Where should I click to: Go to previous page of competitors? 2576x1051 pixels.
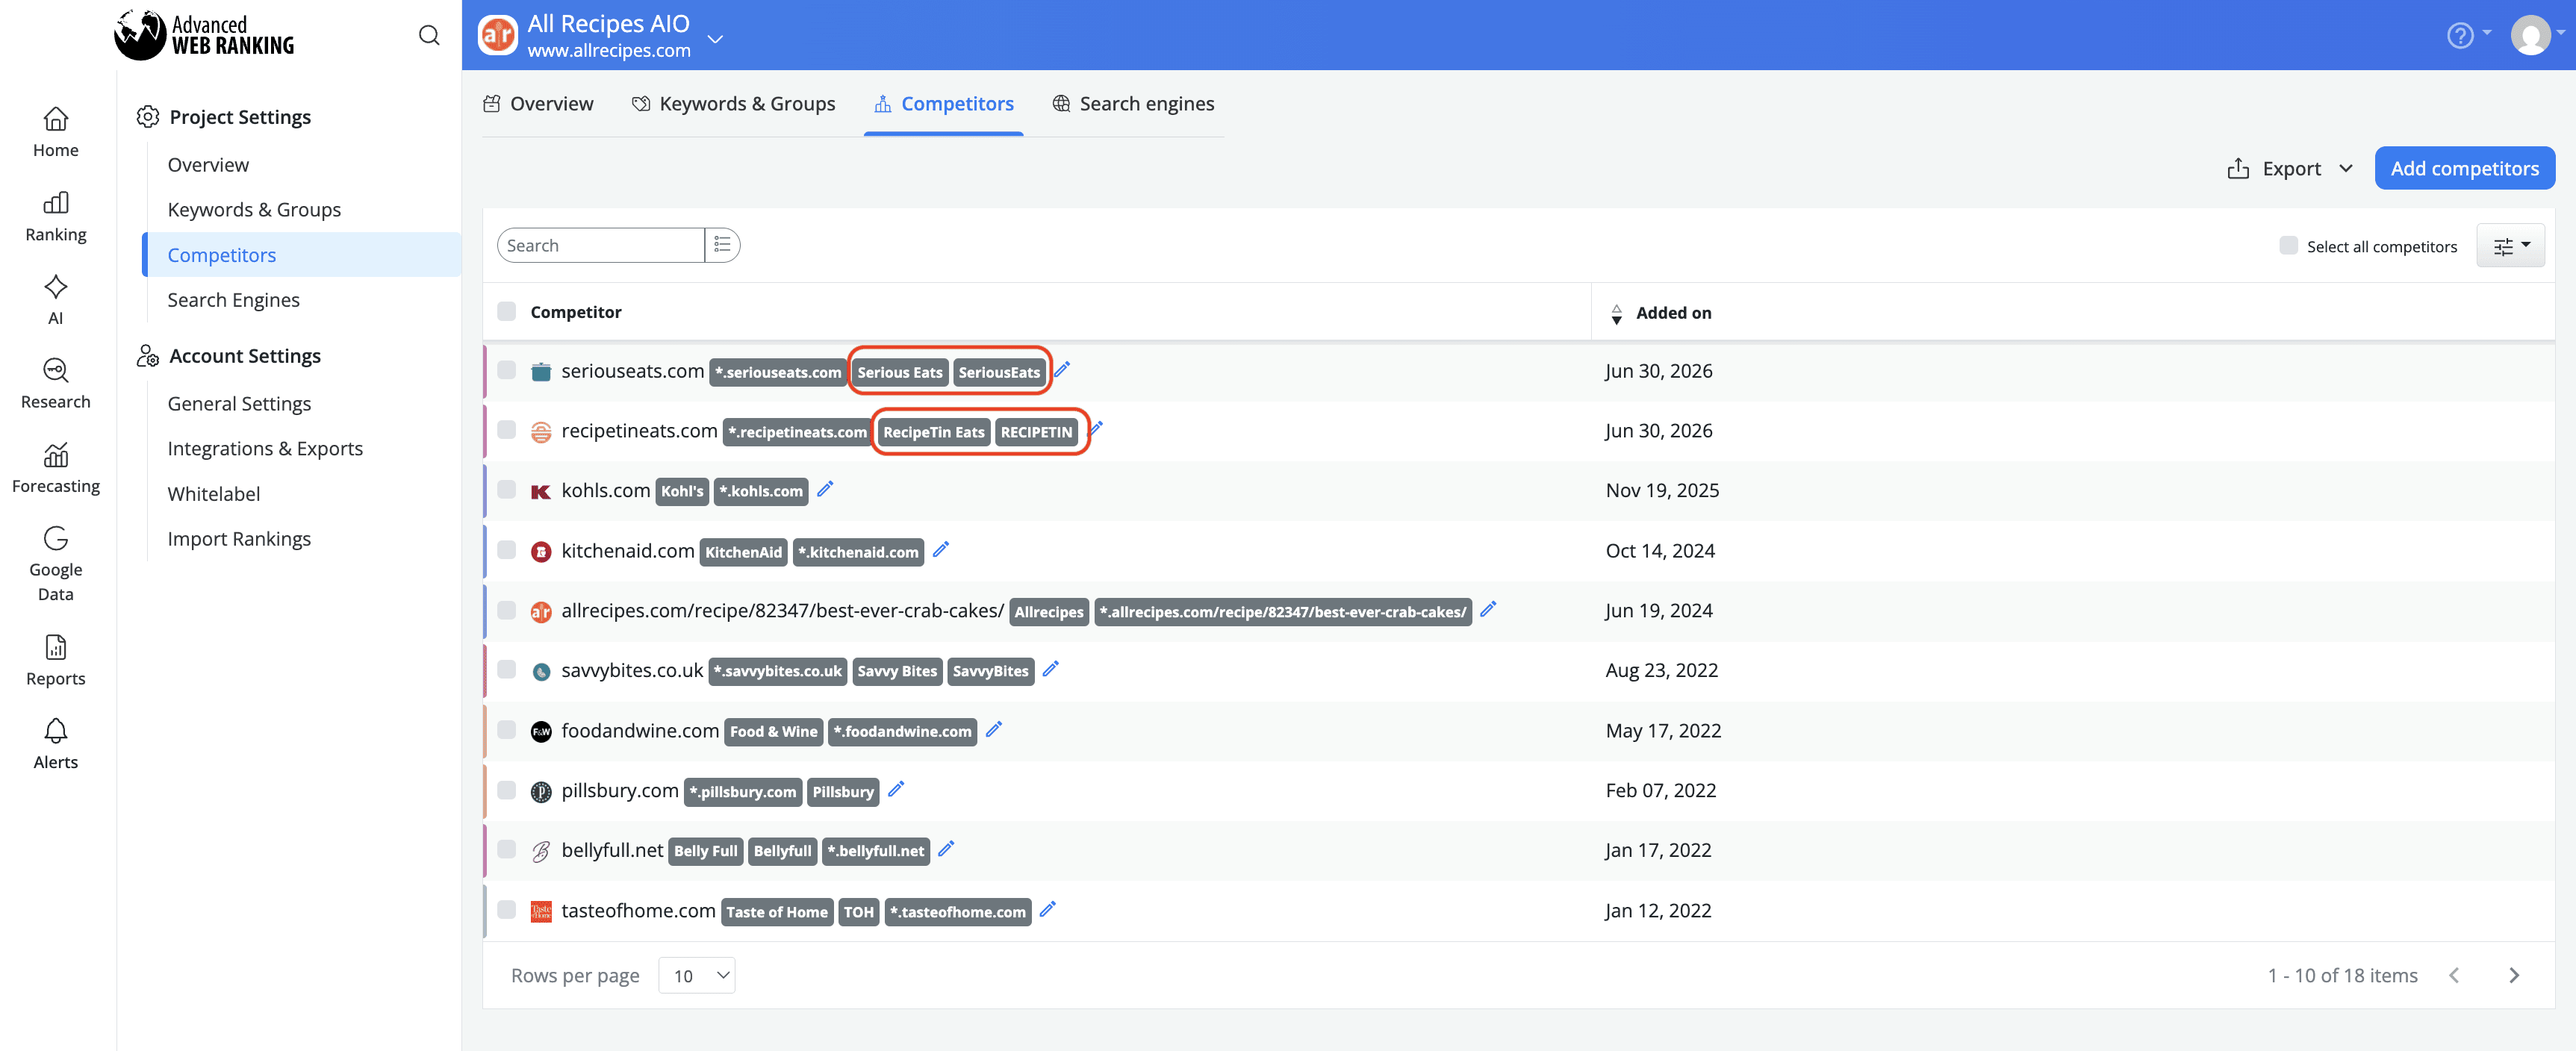2454,975
